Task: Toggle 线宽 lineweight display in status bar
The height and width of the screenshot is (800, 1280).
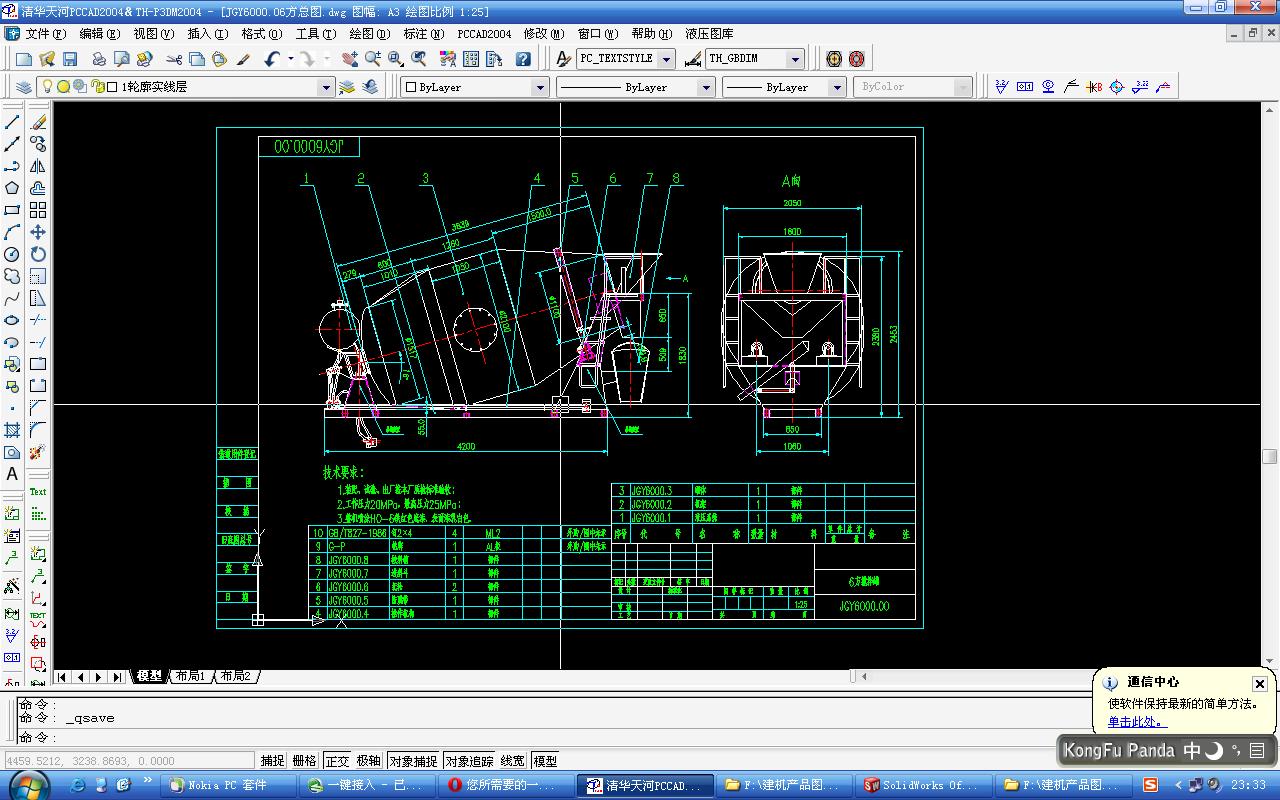Action: point(513,761)
